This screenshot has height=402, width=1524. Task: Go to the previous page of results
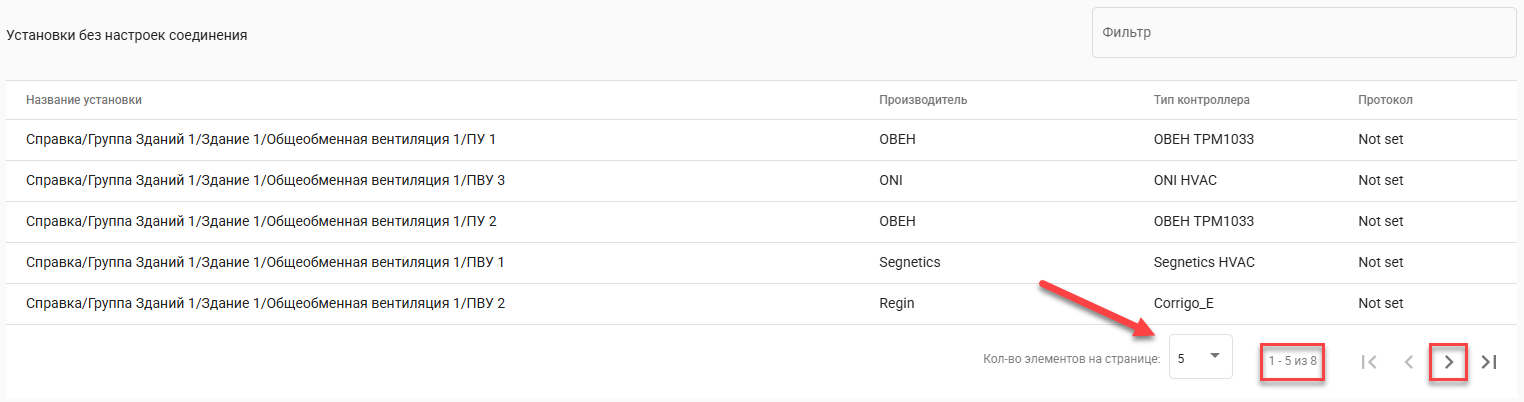[x=1409, y=362]
